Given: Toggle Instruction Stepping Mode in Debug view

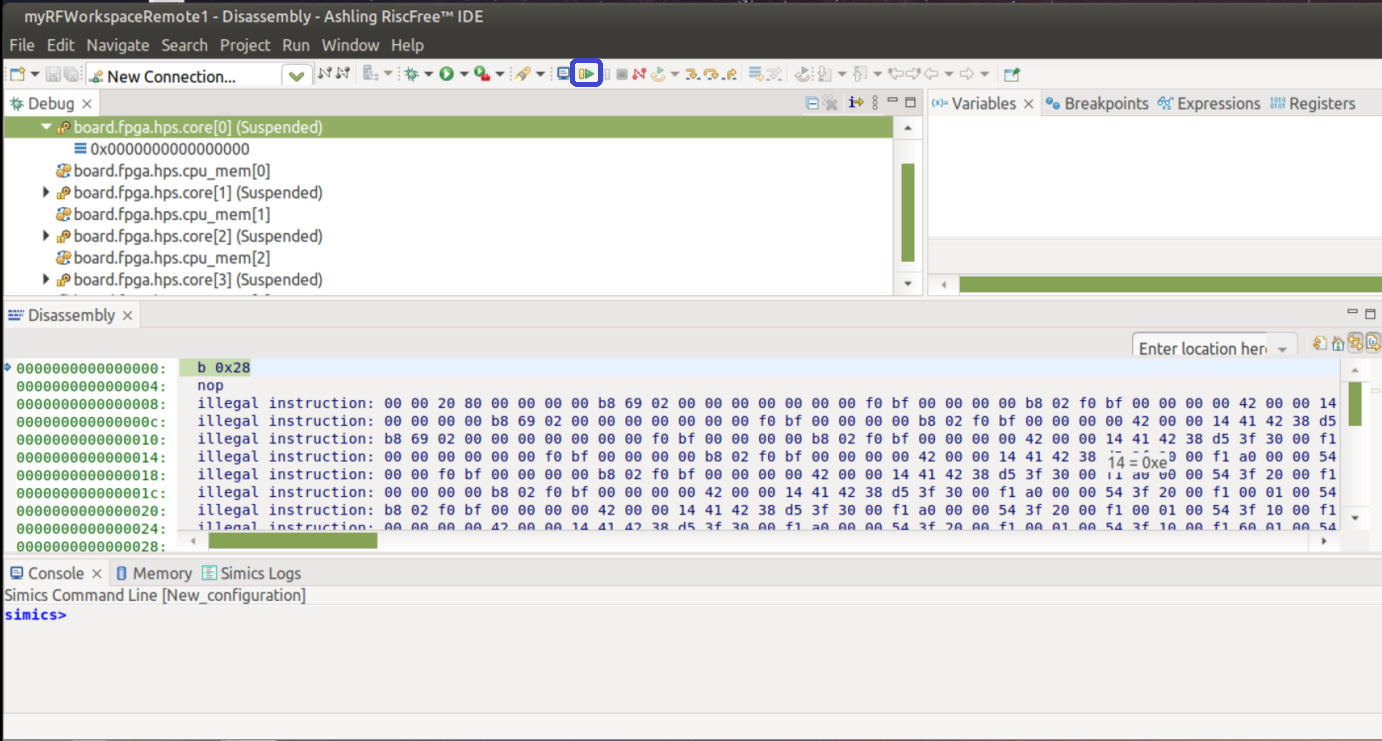Looking at the screenshot, I should [856, 103].
